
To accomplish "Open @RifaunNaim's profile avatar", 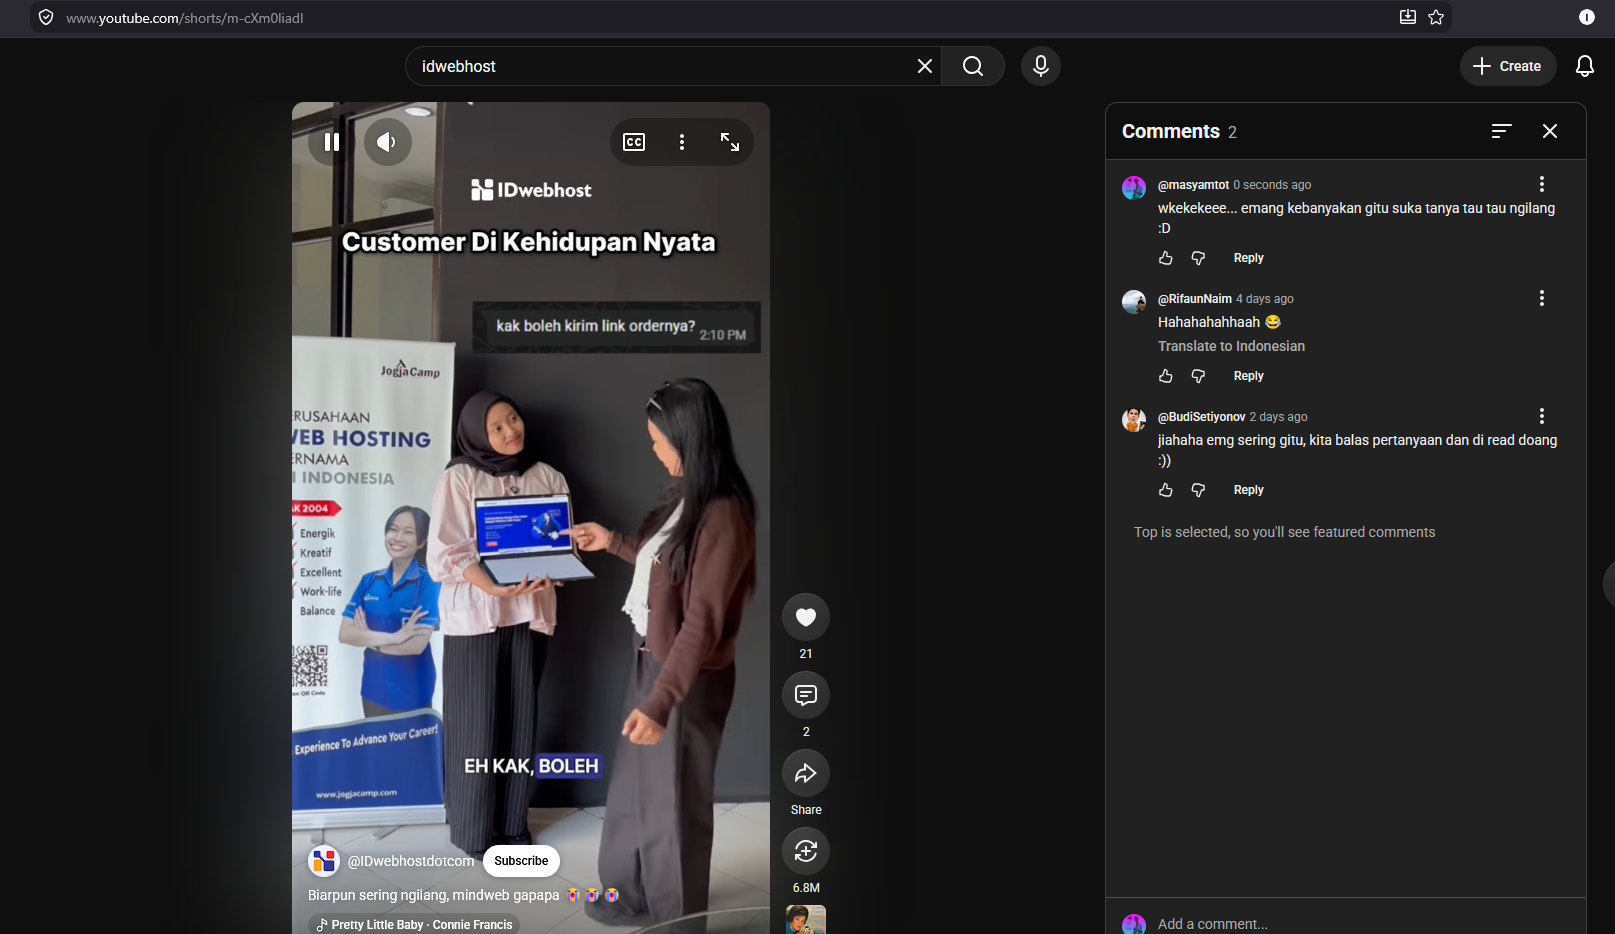I will click(1134, 302).
